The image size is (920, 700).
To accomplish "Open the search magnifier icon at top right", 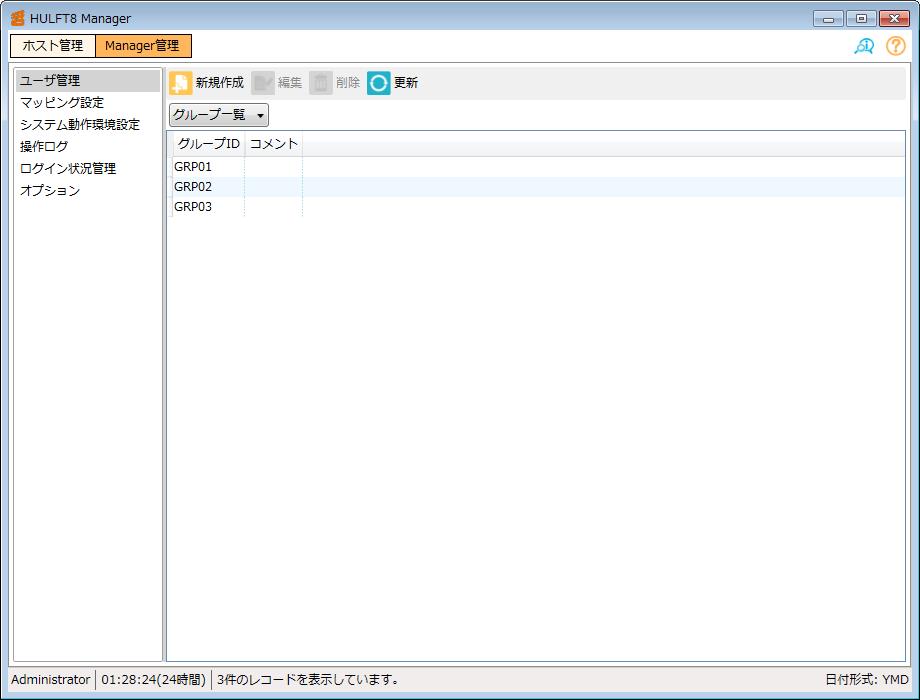I will (x=864, y=46).
